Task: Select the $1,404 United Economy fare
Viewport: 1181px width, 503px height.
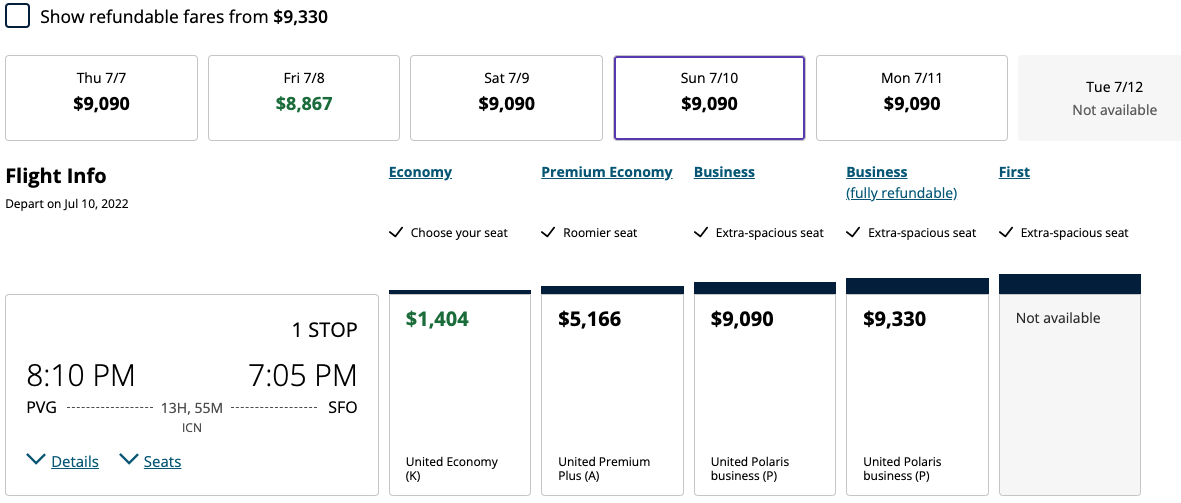Action: point(460,392)
